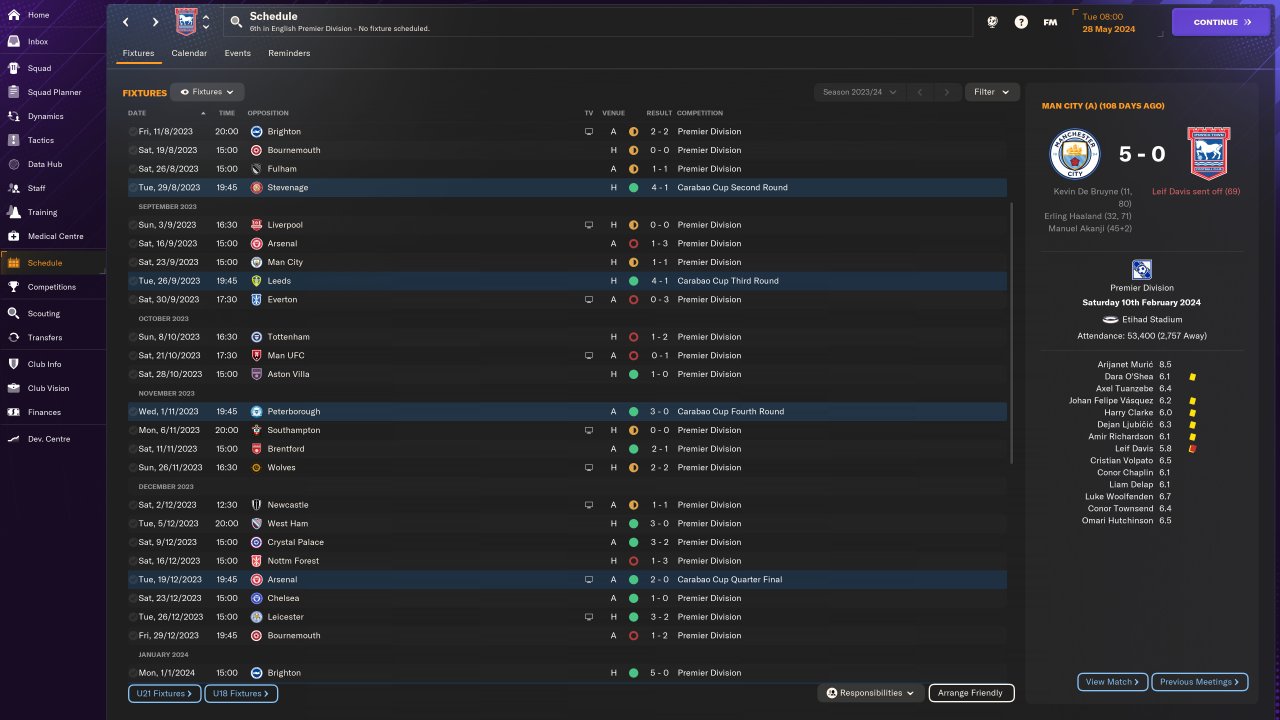Click the Etihad Stadium label
Image resolution: width=1280 pixels, height=720 pixels.
1150,319
